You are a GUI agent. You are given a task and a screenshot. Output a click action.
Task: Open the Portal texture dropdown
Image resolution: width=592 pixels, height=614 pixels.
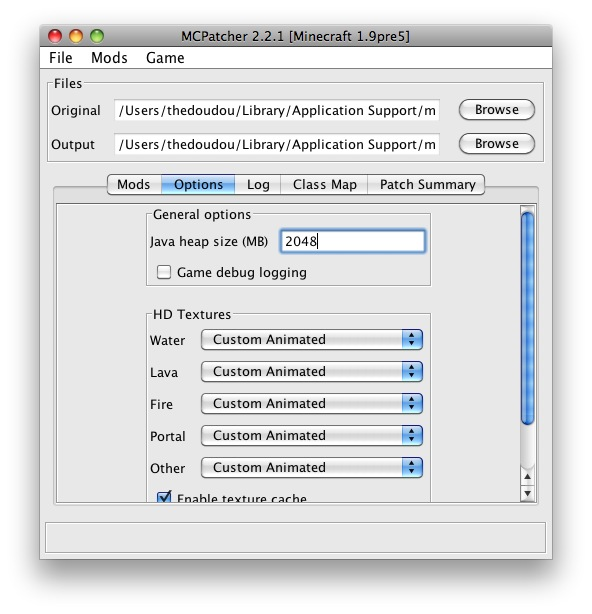[312, 436]
